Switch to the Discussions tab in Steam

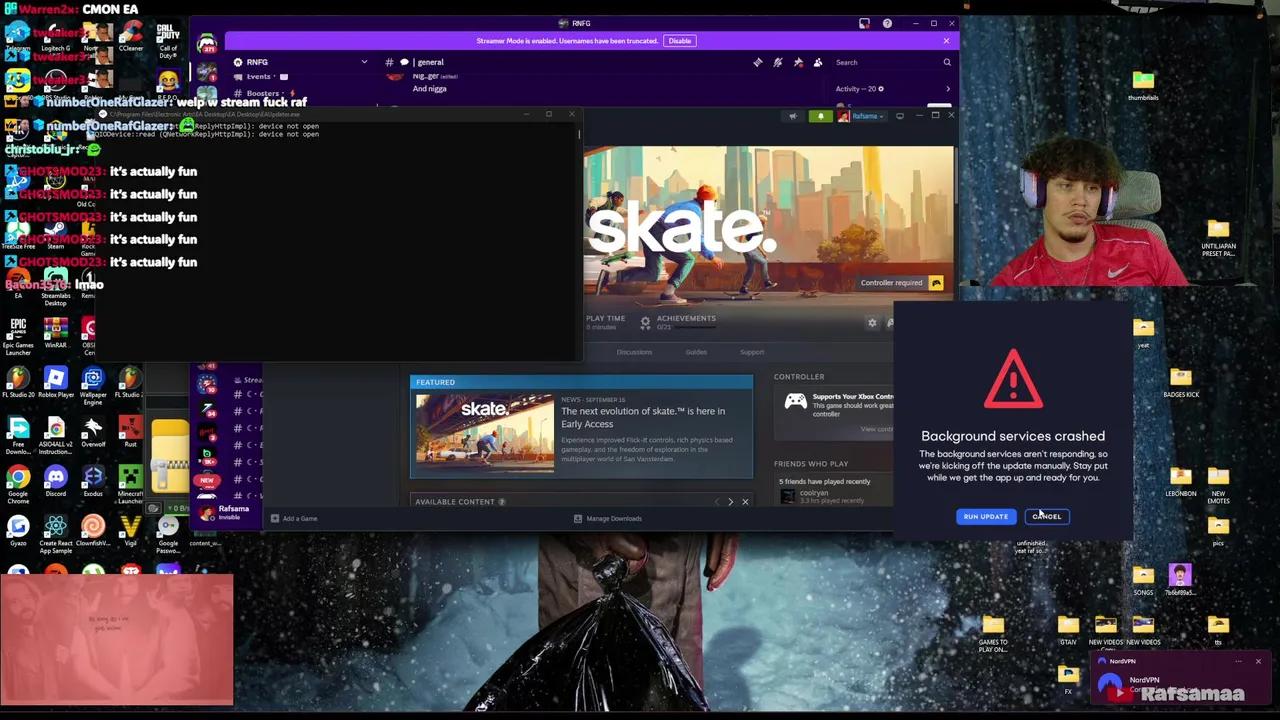point(634,352)
